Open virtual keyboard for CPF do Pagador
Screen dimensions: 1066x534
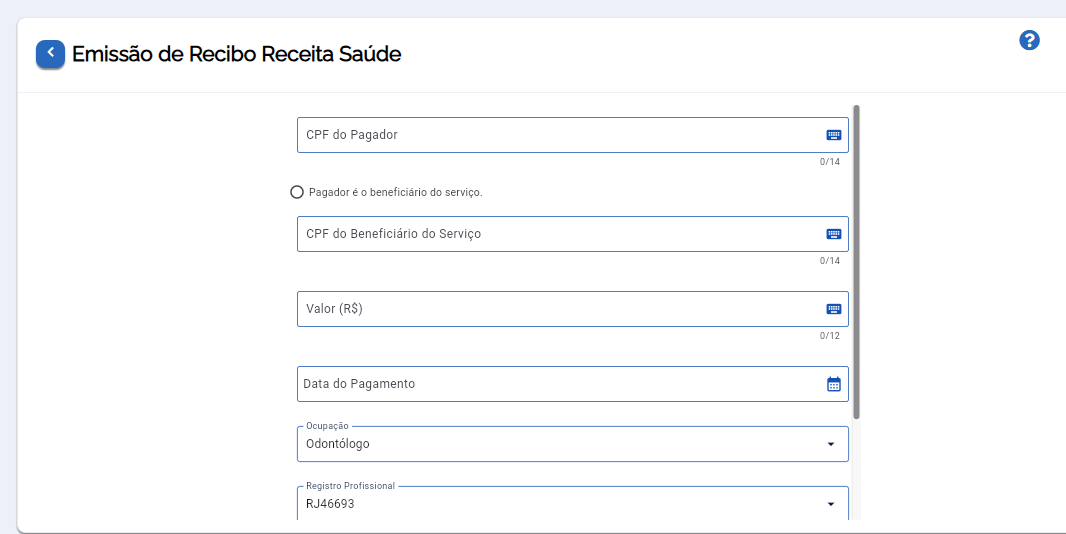click(x=833, y=135)
